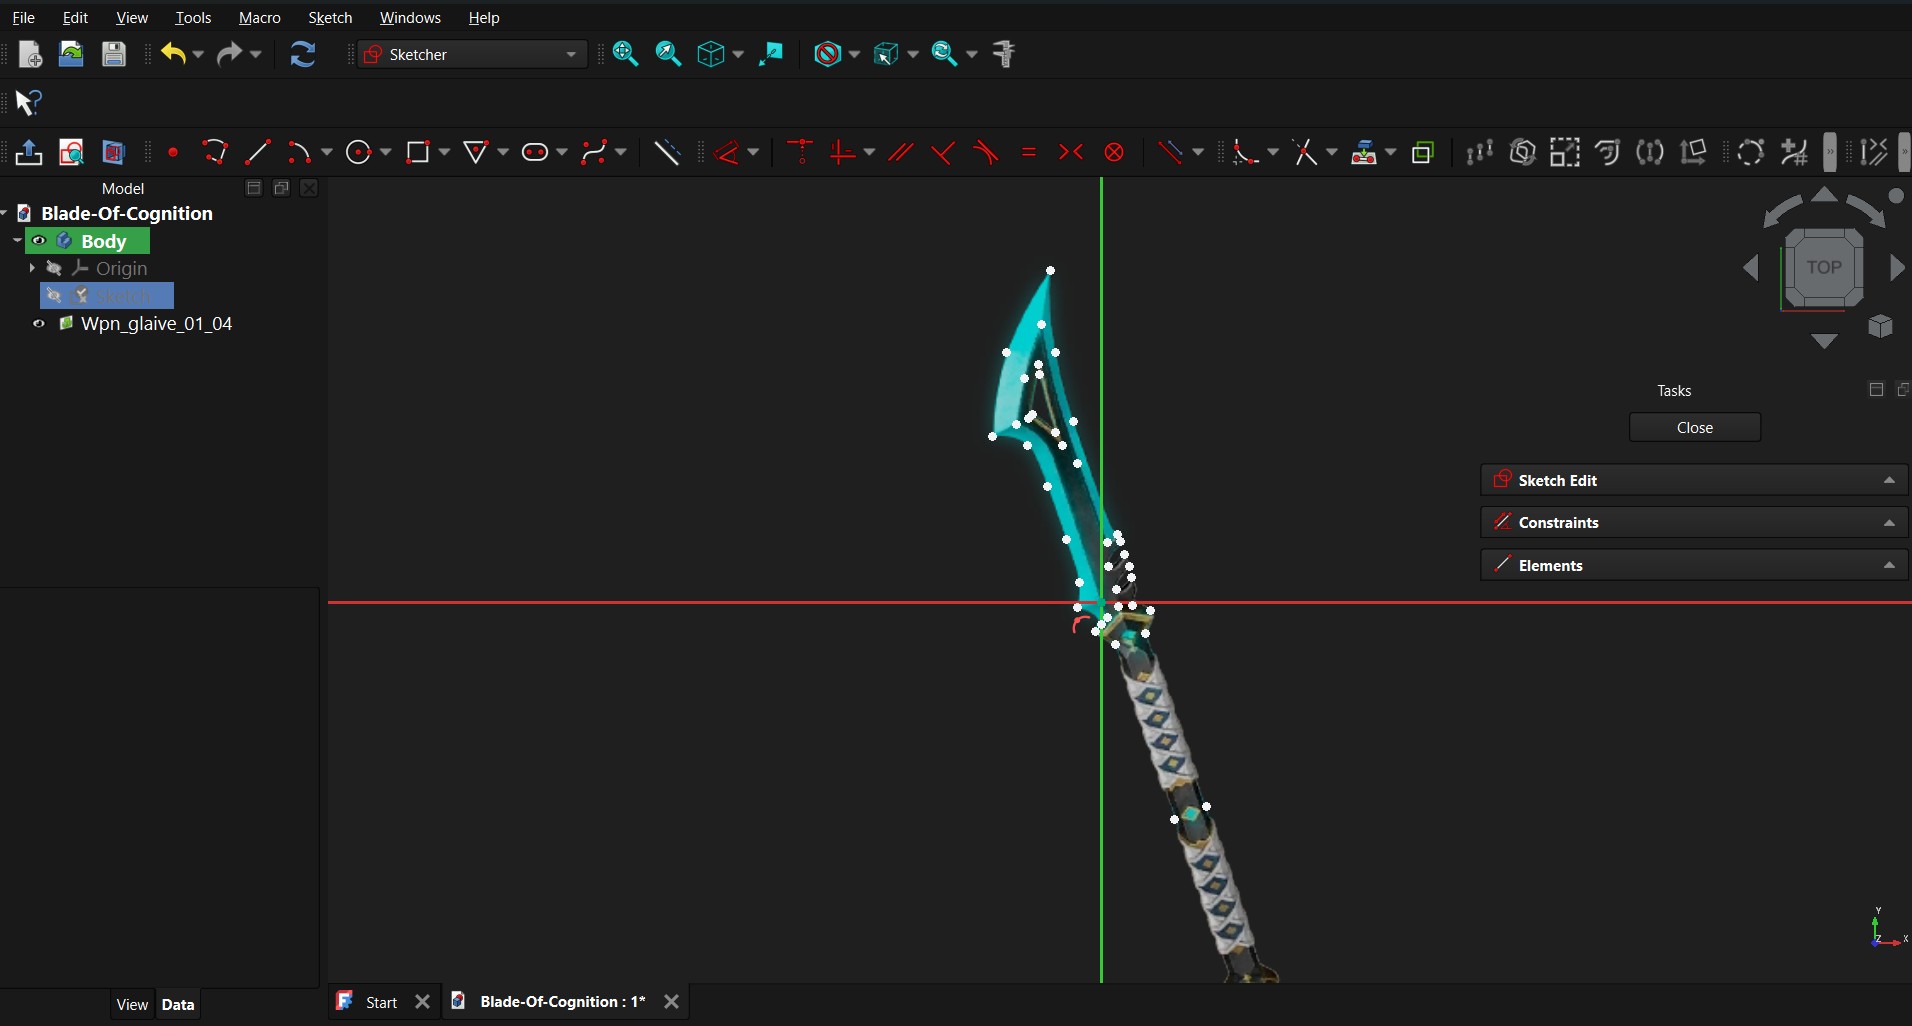Expand the Sketch Edit panel
This screenshot has height=1026, width=1912.
click(1694, 480)
